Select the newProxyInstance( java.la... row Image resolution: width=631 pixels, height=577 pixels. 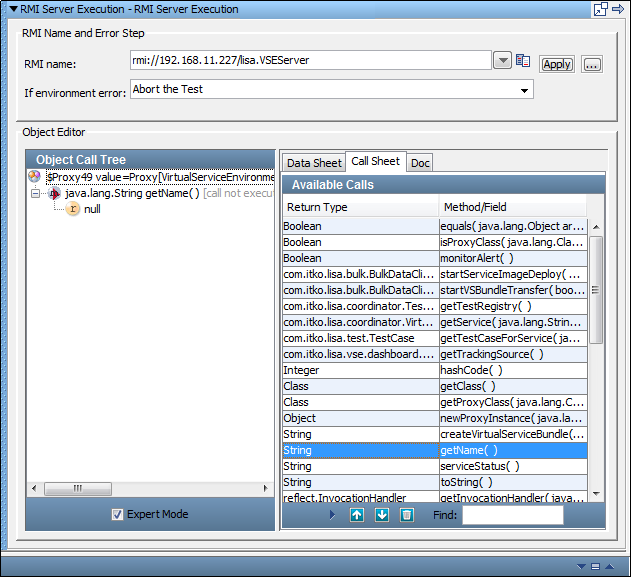tap(435, 418)
